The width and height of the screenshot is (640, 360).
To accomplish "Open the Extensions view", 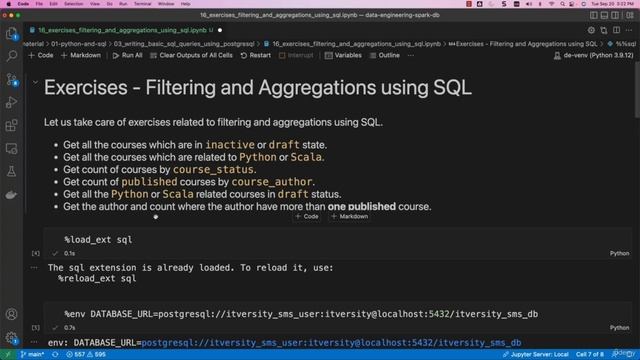I will [11, 125].
